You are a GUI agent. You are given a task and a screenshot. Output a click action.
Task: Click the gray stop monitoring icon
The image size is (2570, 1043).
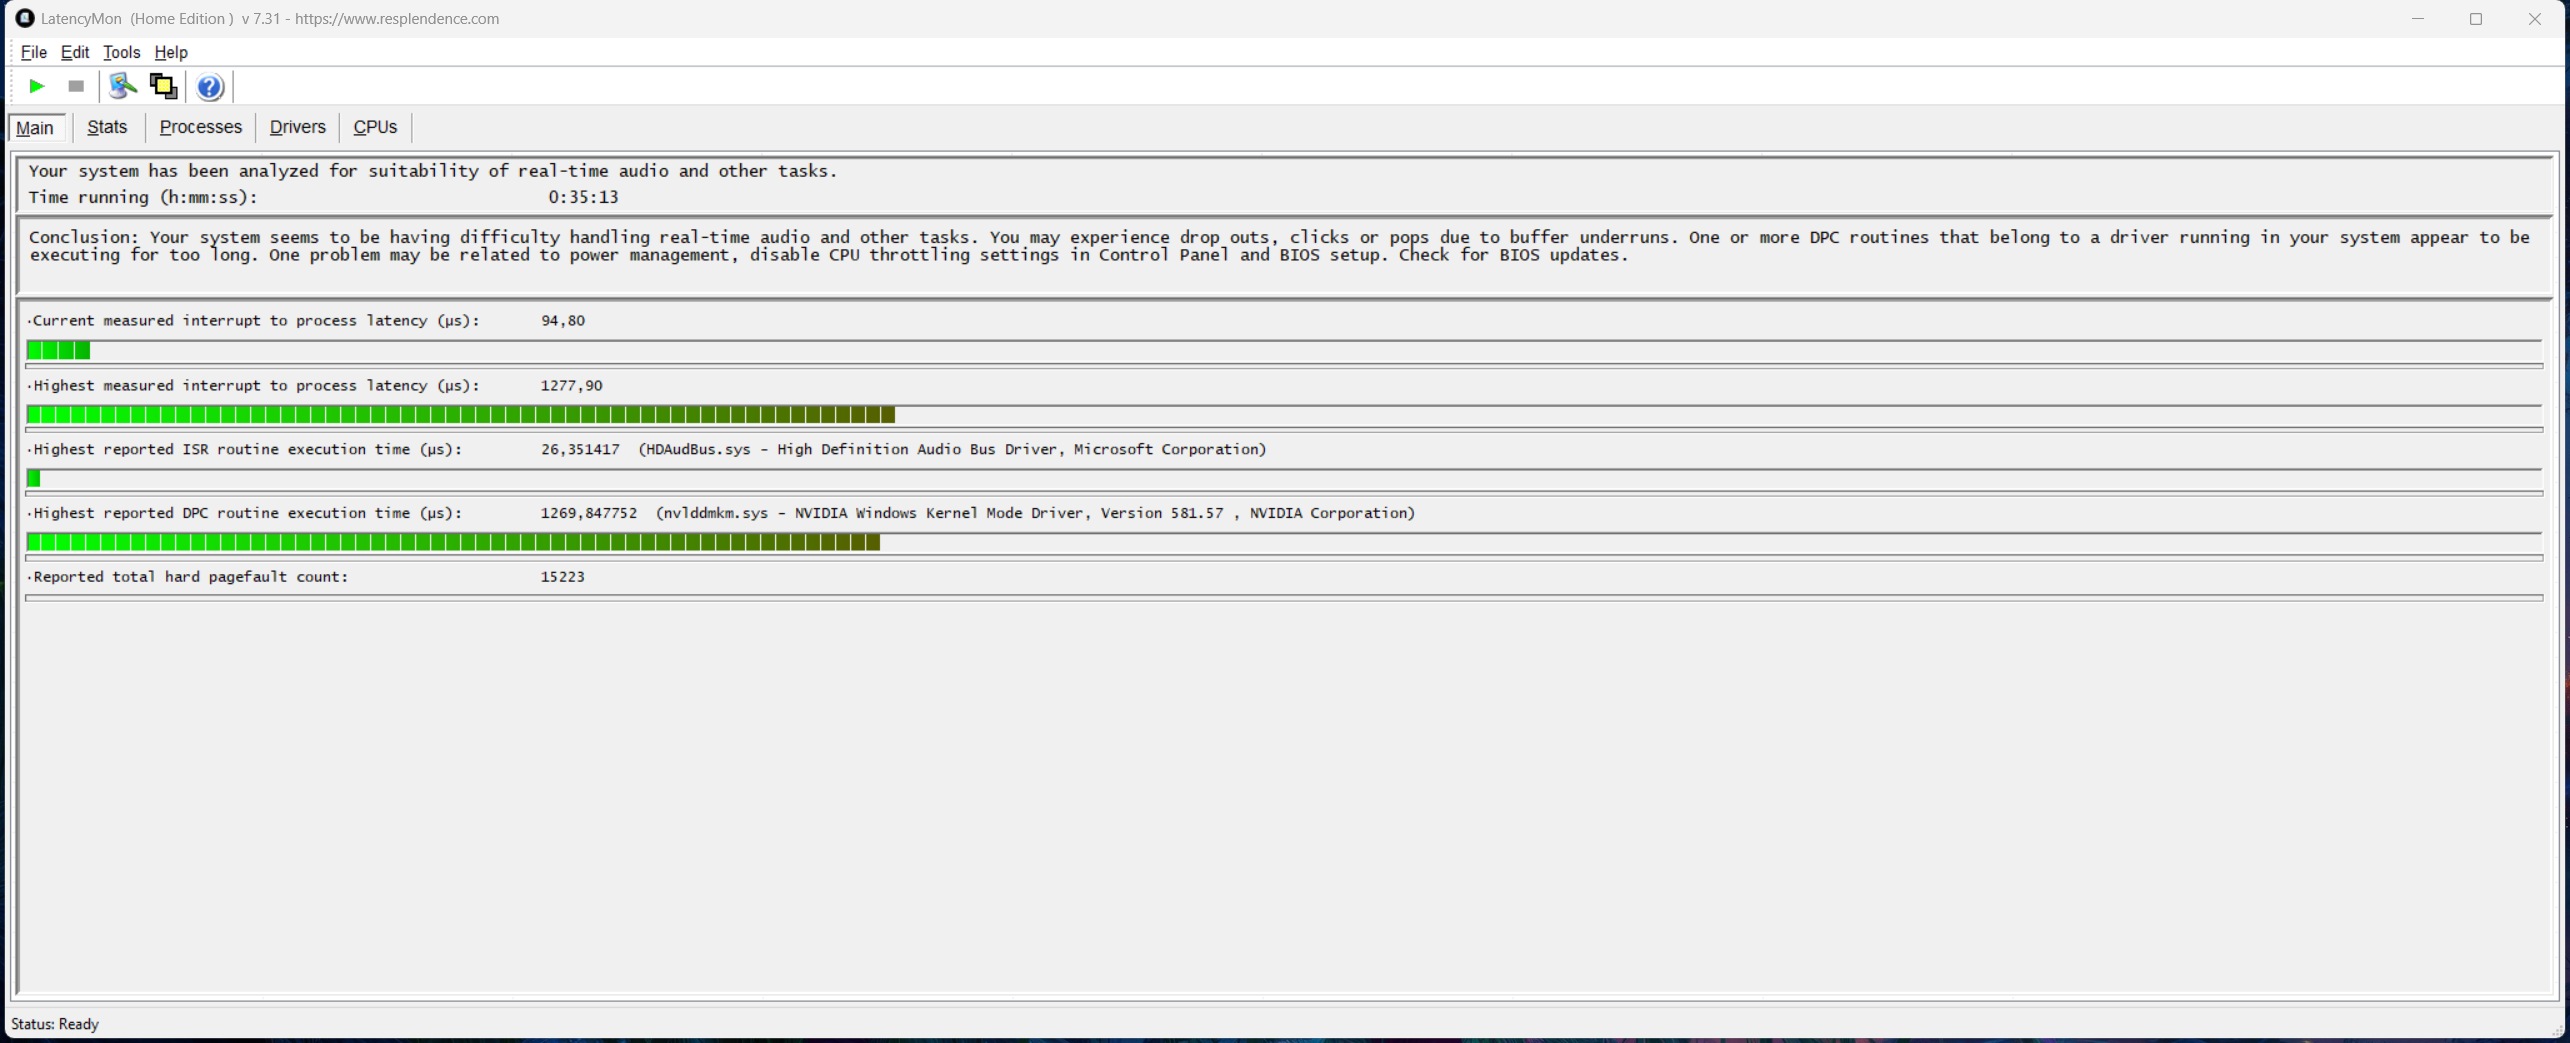[76, 86]
